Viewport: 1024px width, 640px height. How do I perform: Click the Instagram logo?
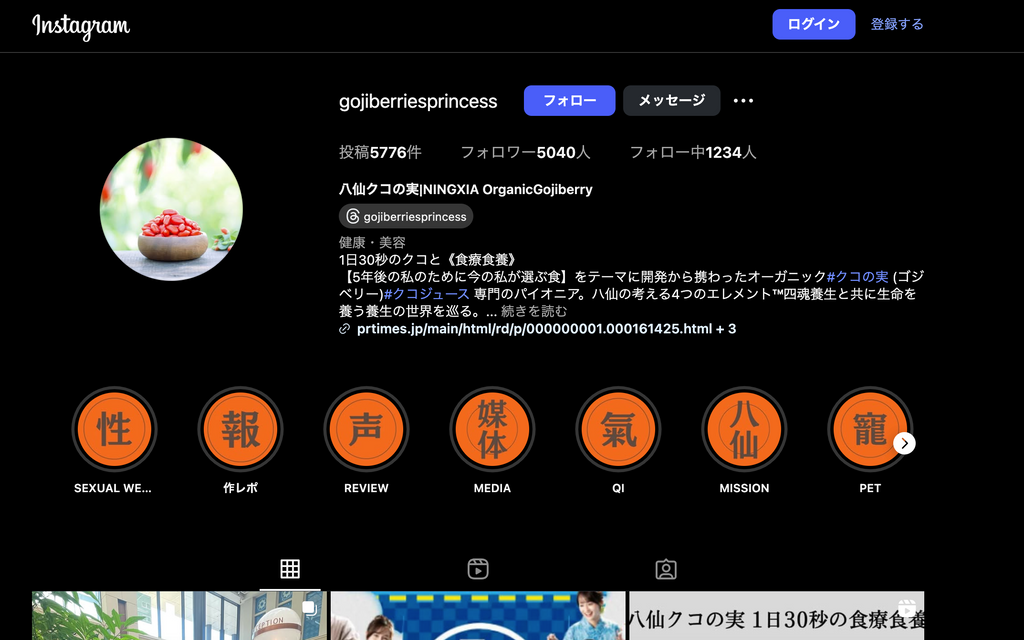[x=81, y=25]
